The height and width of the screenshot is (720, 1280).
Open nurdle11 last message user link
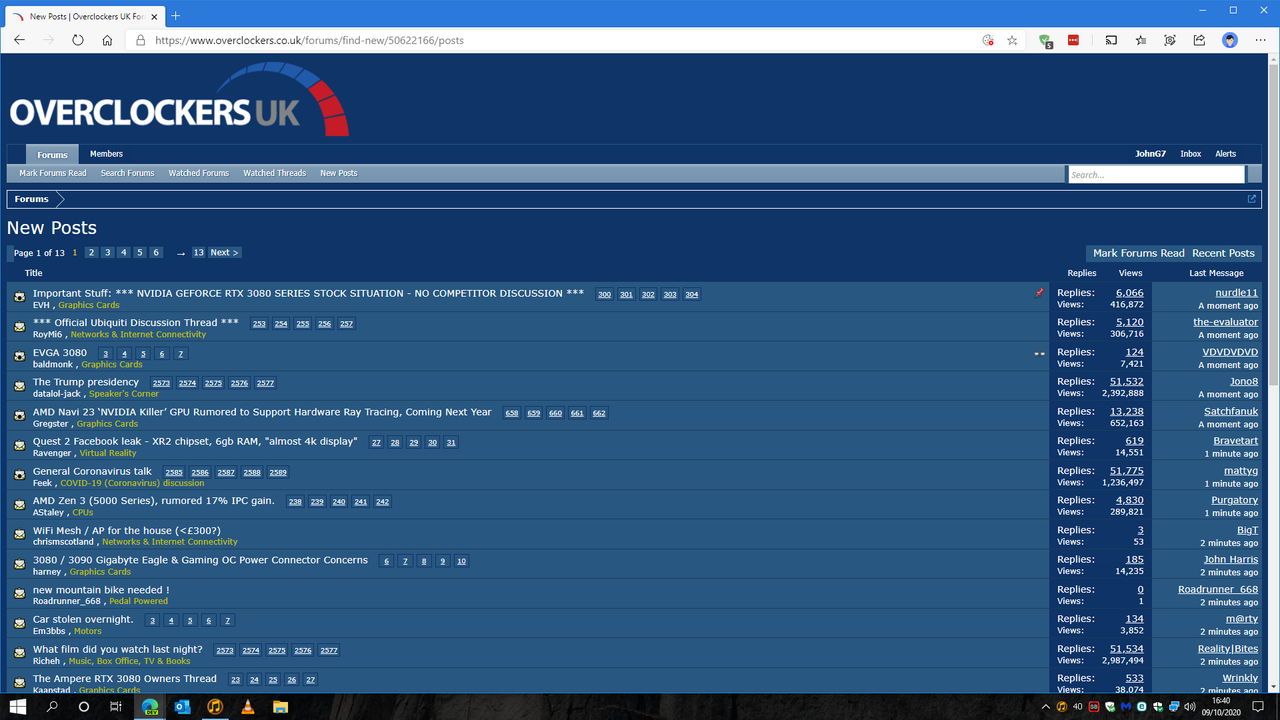click(x=1236, y=293)
